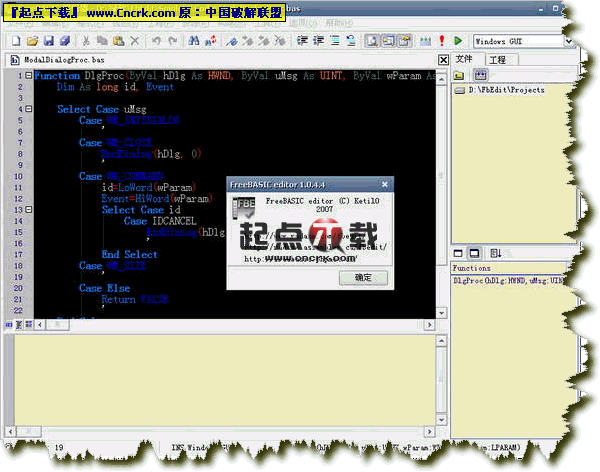Click the first property panel view icon

pyautogui.click(x=458, y=253)
